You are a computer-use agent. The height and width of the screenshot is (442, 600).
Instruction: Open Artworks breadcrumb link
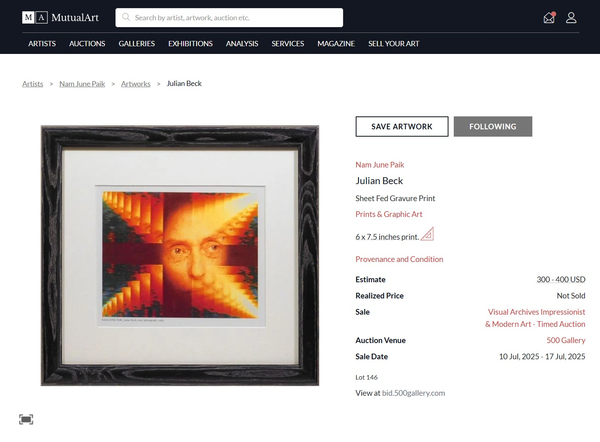[x=135, y=84]
